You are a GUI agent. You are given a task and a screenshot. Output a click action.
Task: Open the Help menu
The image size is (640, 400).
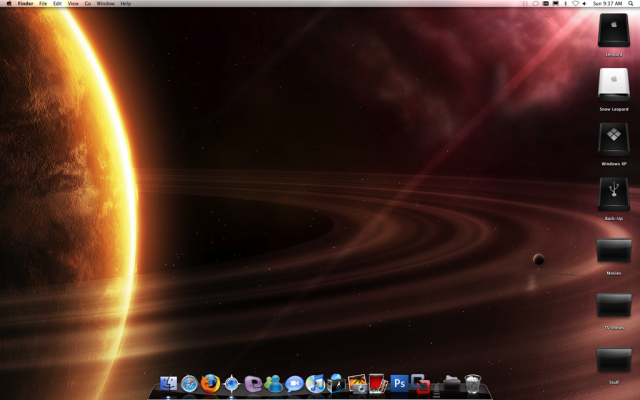(126, 4)
